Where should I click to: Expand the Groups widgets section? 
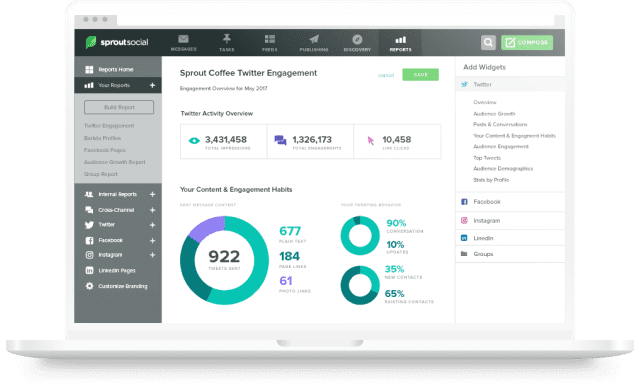(510, 254)
